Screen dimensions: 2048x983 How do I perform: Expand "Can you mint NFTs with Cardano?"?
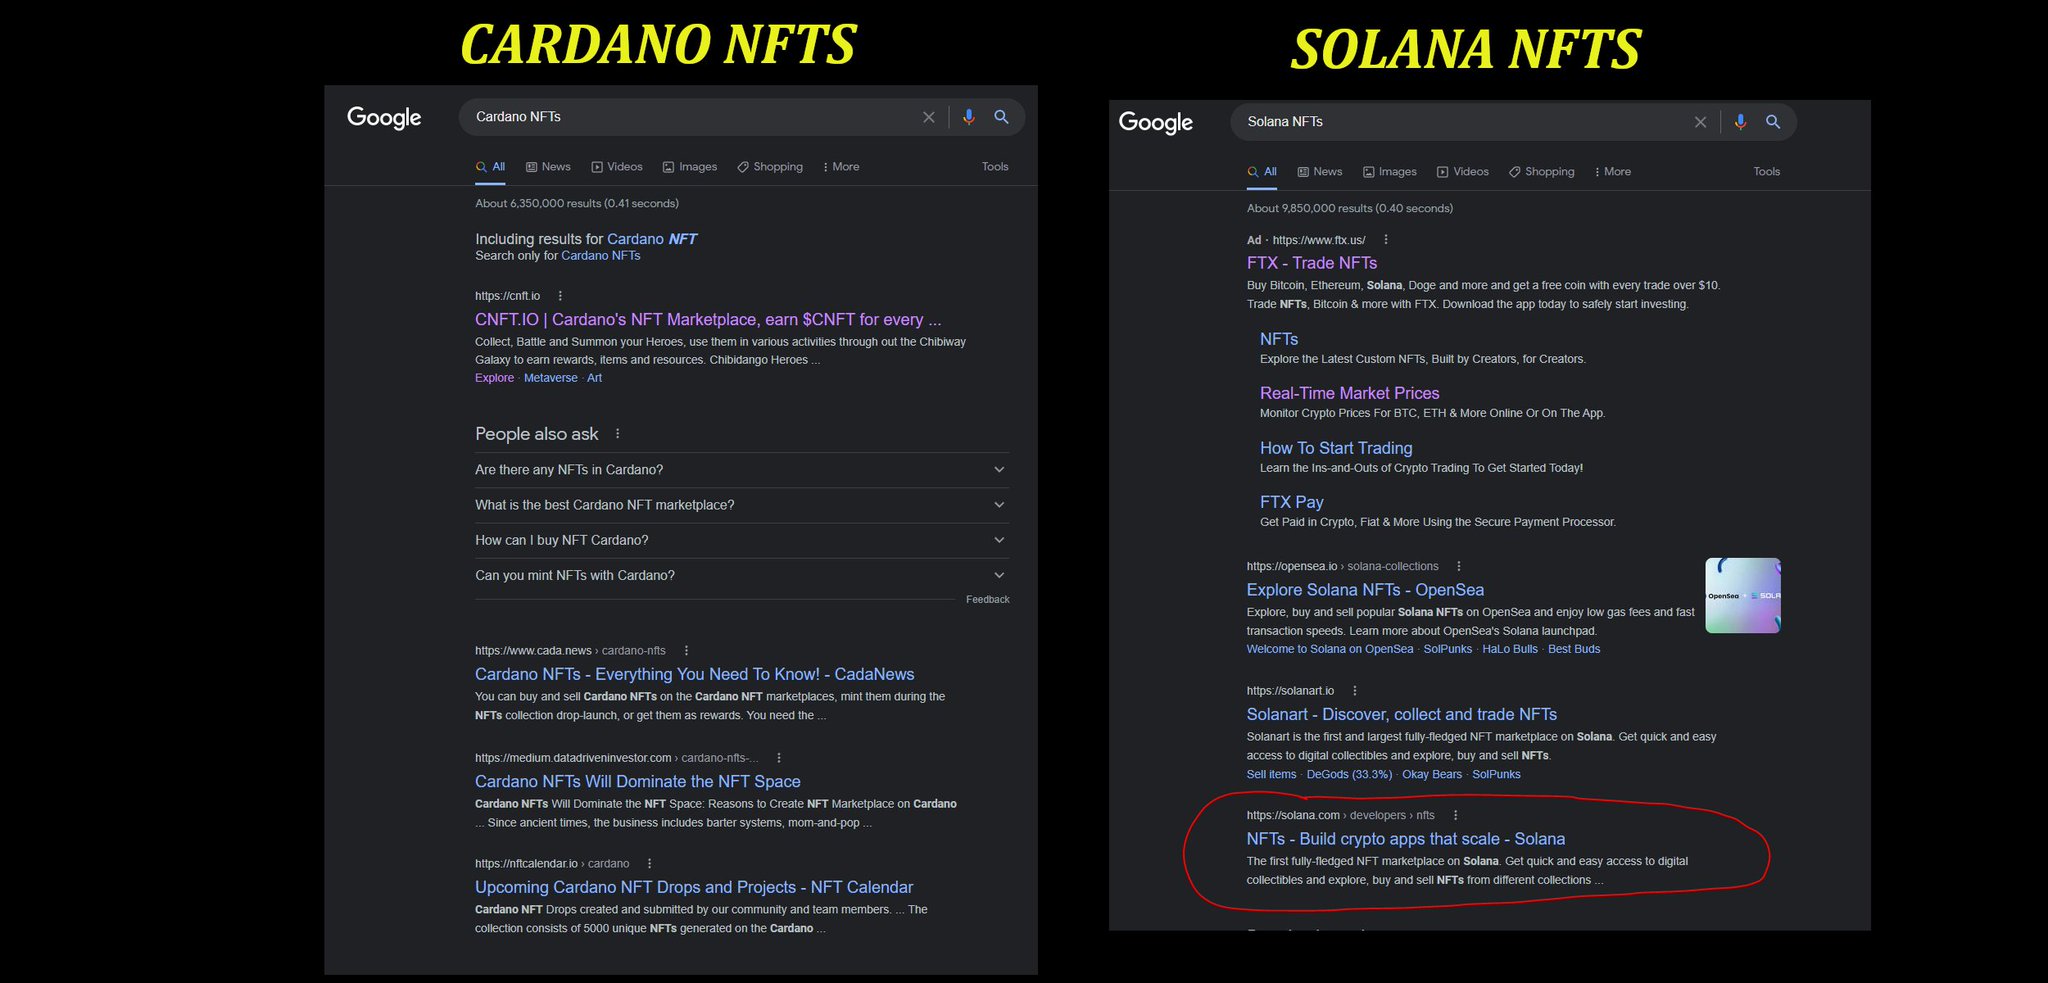(x=742, y=575)
